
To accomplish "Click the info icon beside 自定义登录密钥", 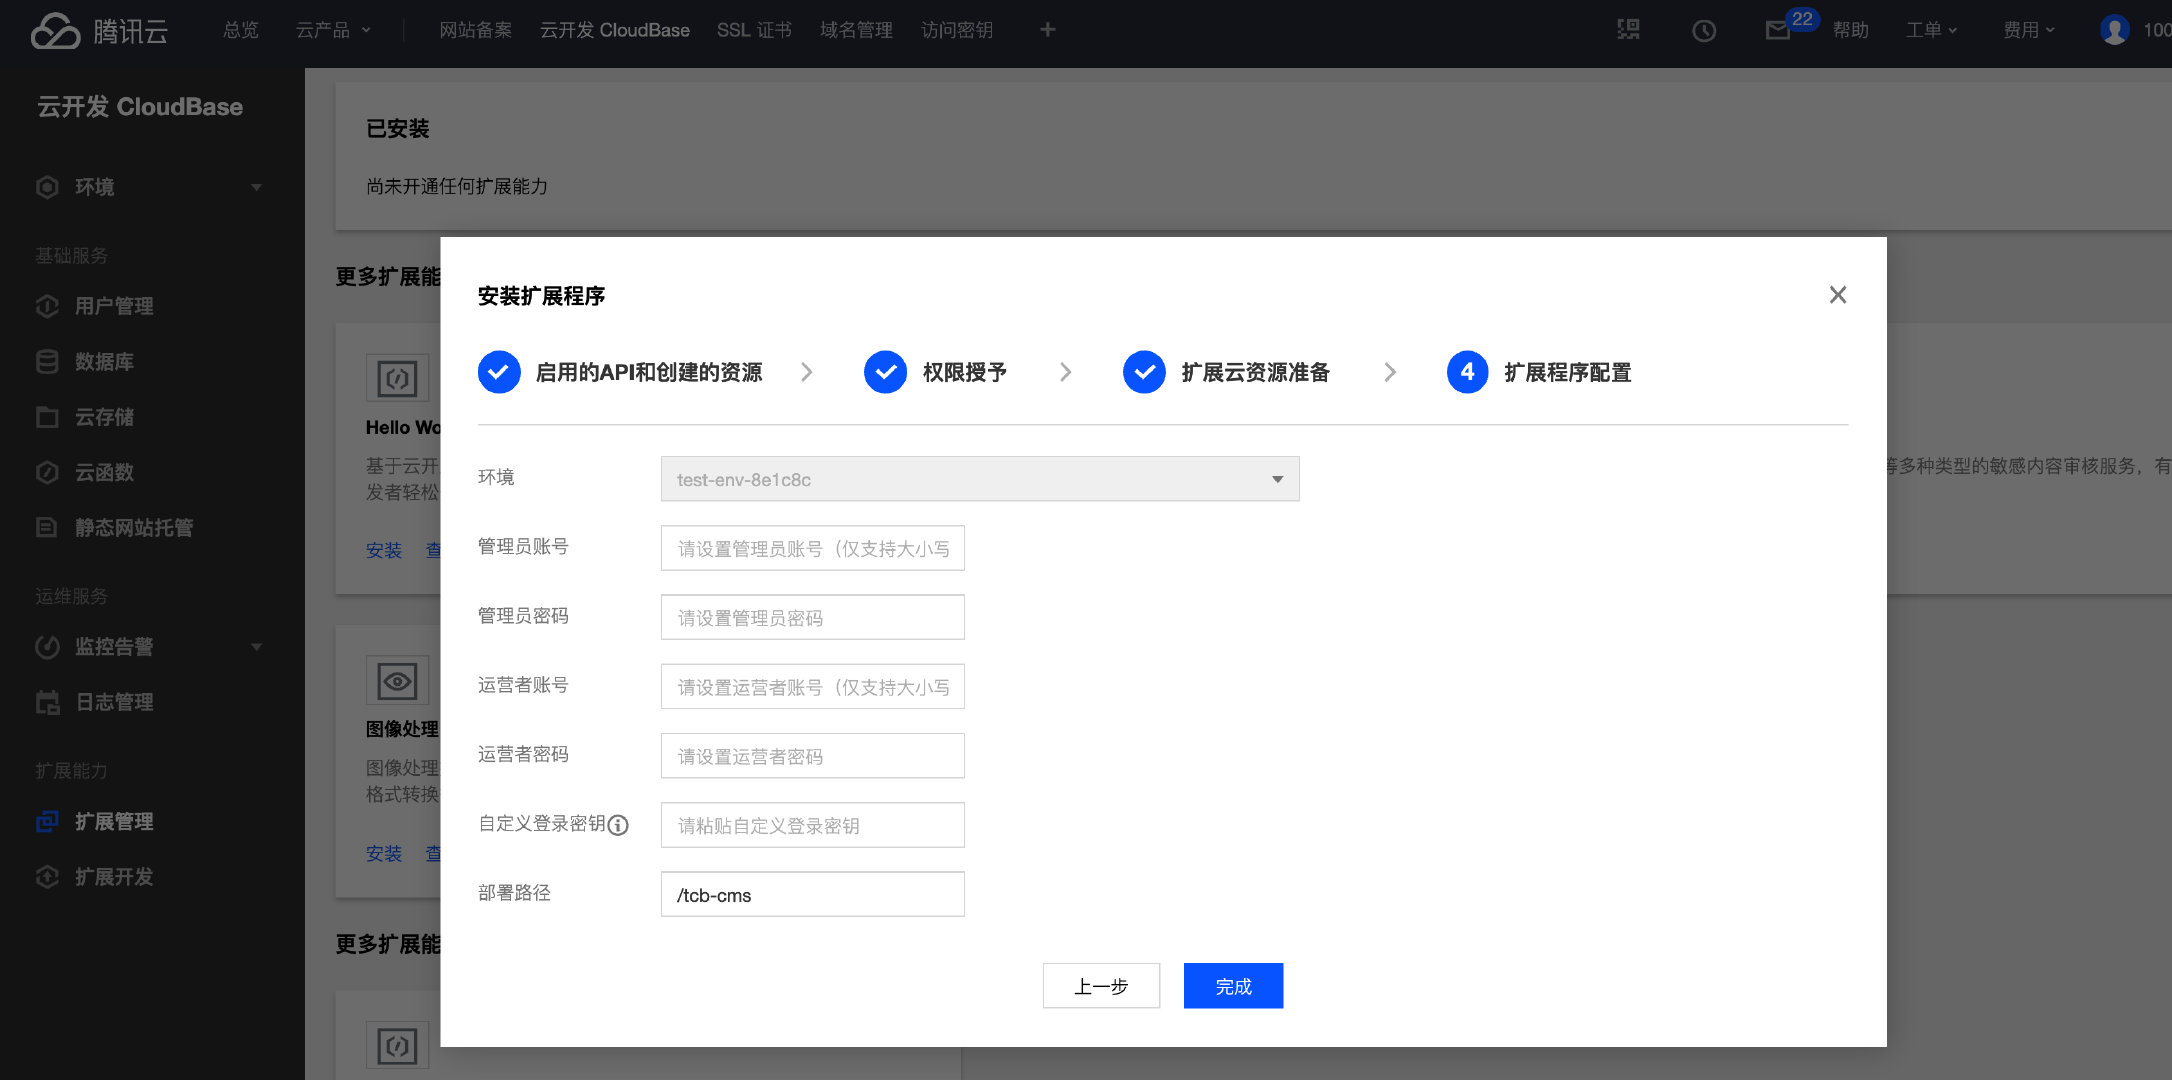I will (x=619, y=825).
